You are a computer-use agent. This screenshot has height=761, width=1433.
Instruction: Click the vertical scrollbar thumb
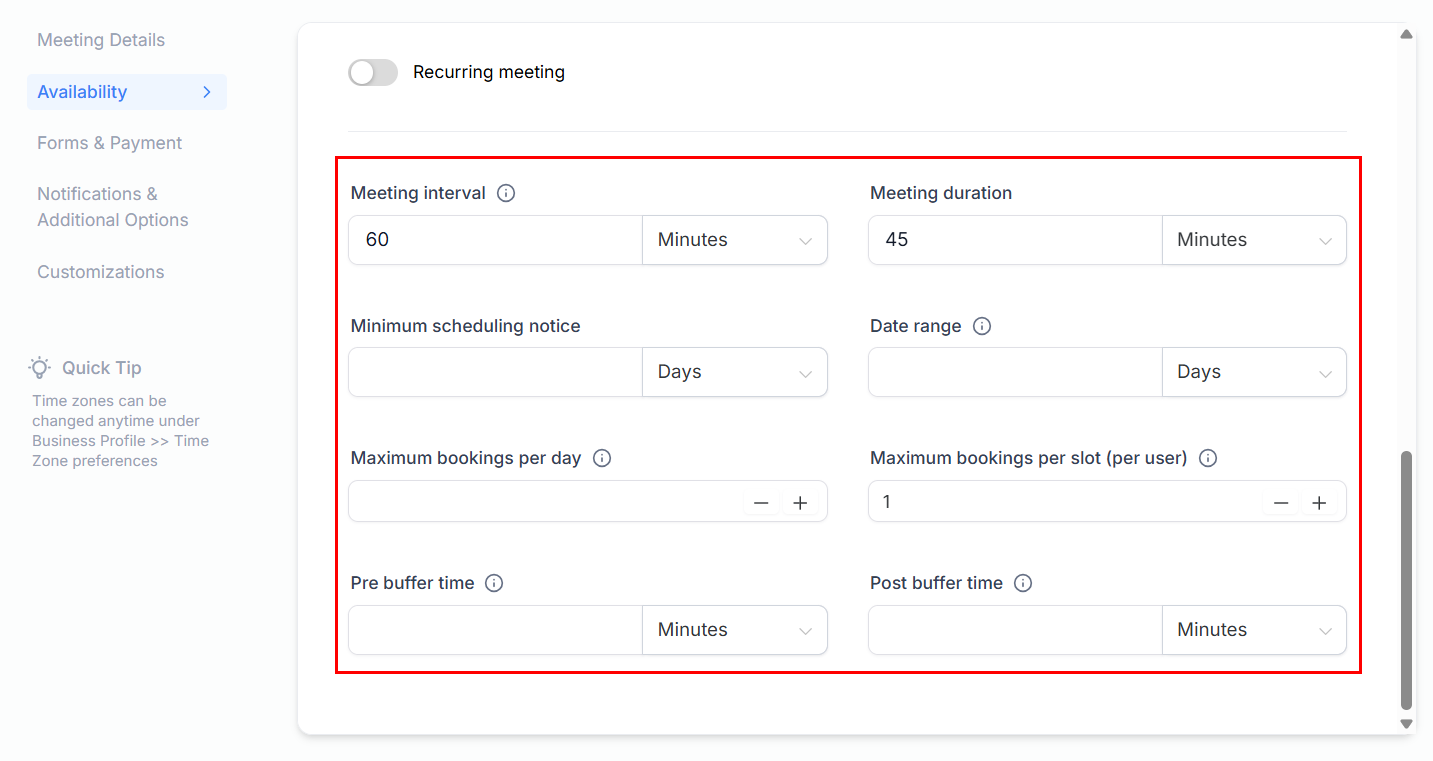1406,580
